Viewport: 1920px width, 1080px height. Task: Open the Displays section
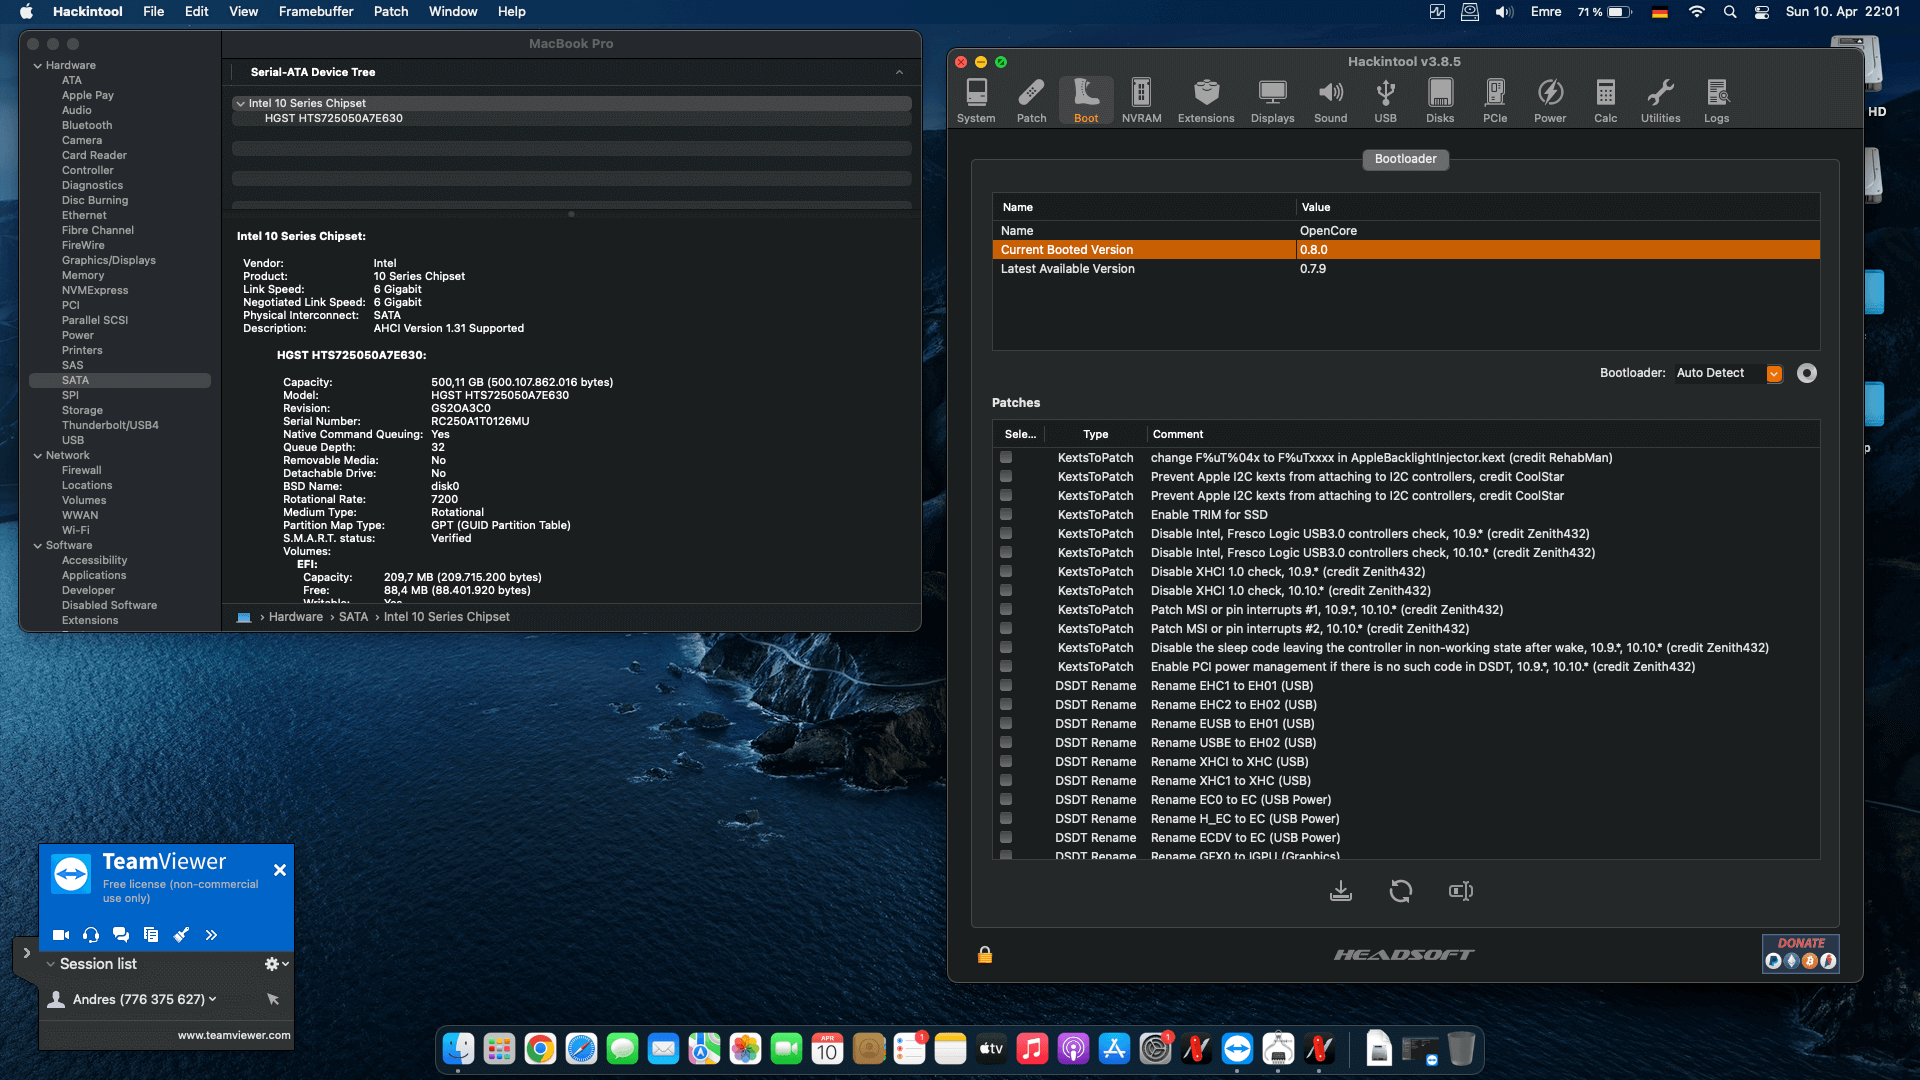[1272, 101]
